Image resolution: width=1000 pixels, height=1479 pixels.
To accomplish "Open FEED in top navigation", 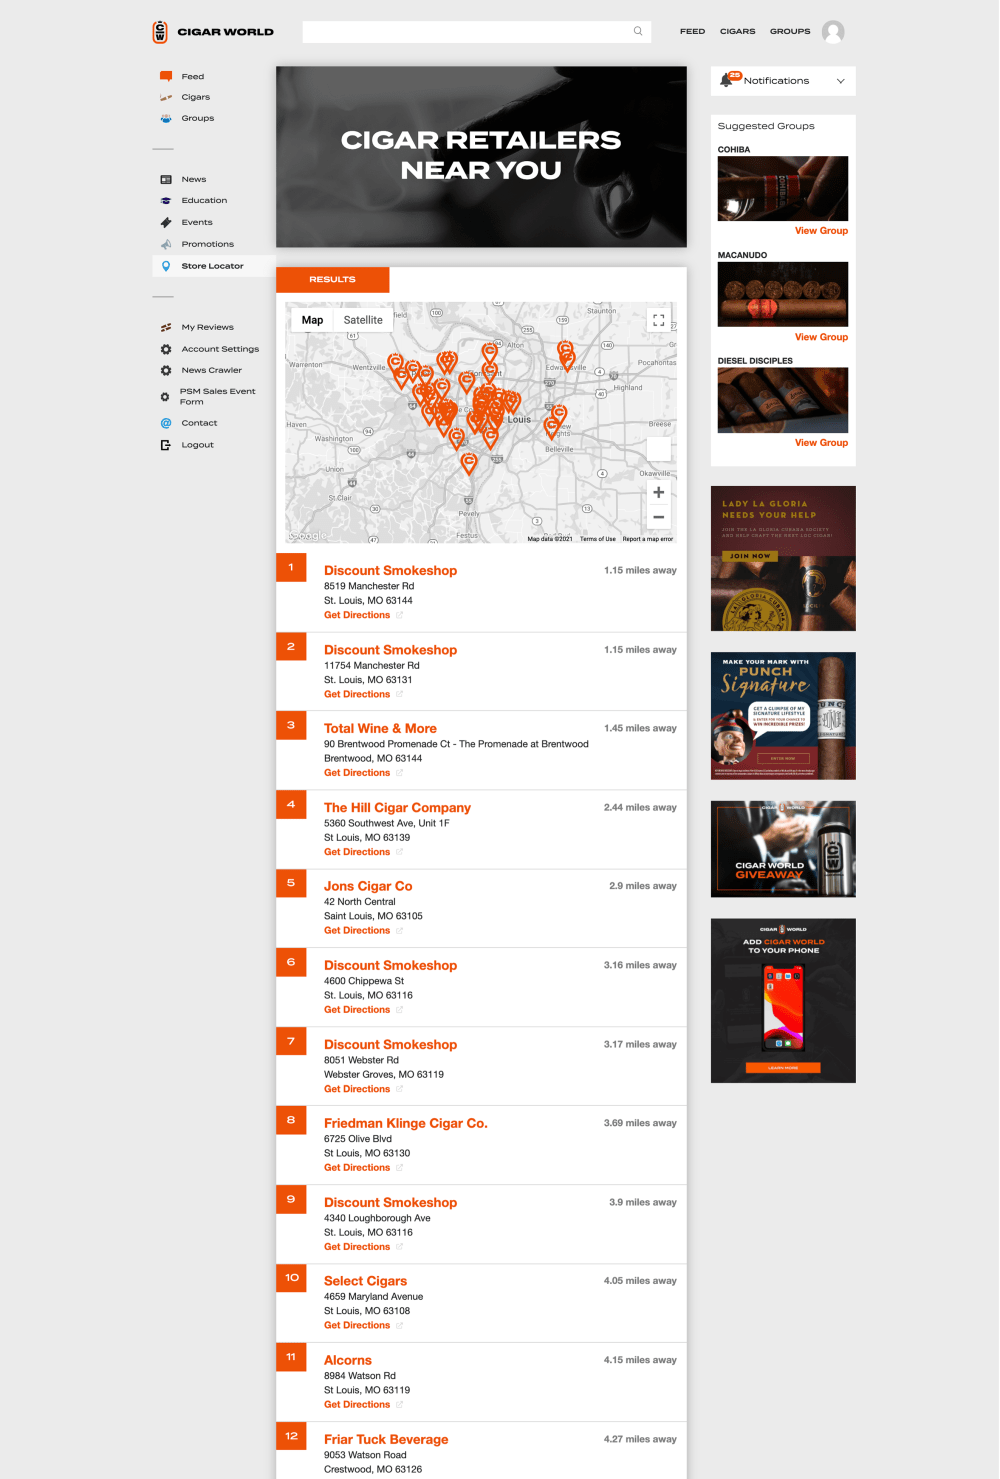I will pyautogui.click(x=692, y=31).
